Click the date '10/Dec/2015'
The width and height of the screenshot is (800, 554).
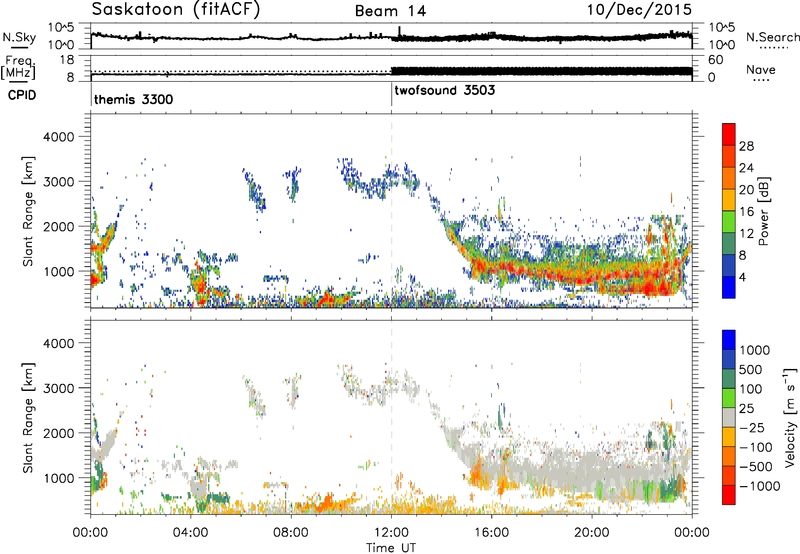click(639, 9)
